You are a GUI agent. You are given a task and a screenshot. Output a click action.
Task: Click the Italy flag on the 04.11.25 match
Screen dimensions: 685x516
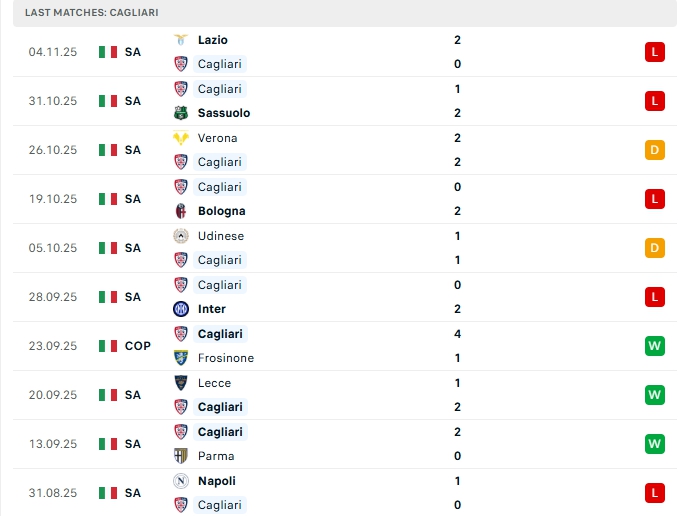(x=108, y=52)
